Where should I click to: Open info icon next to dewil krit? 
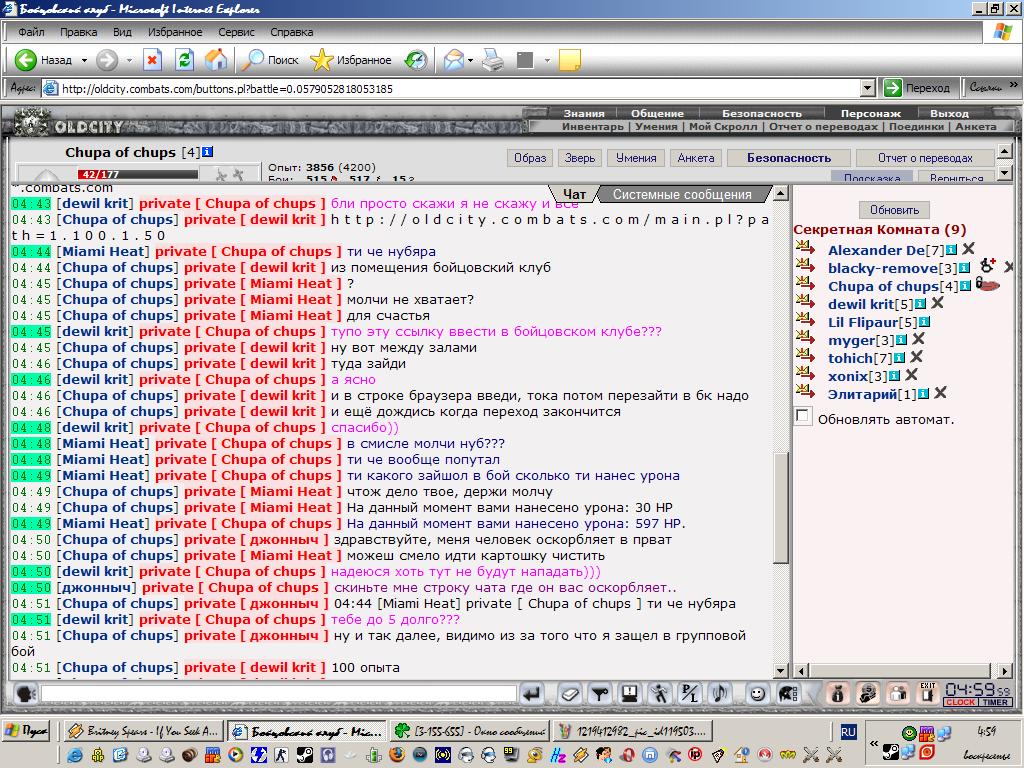921,304
